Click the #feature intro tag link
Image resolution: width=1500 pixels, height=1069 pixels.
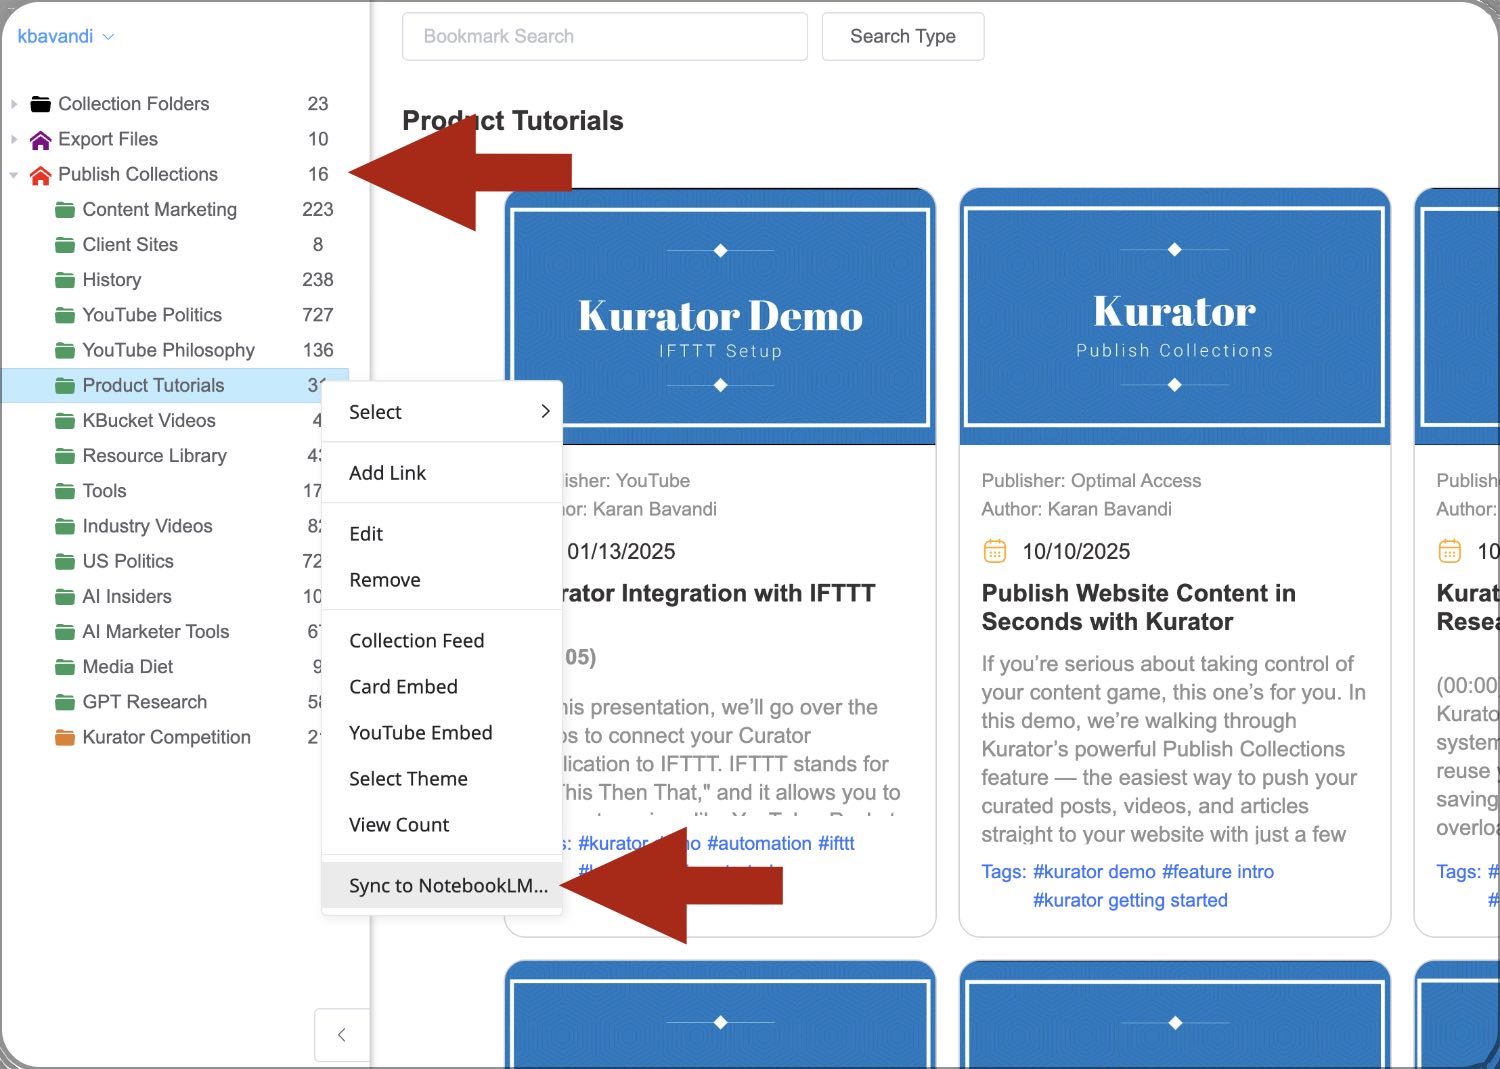coord(1218,872)
